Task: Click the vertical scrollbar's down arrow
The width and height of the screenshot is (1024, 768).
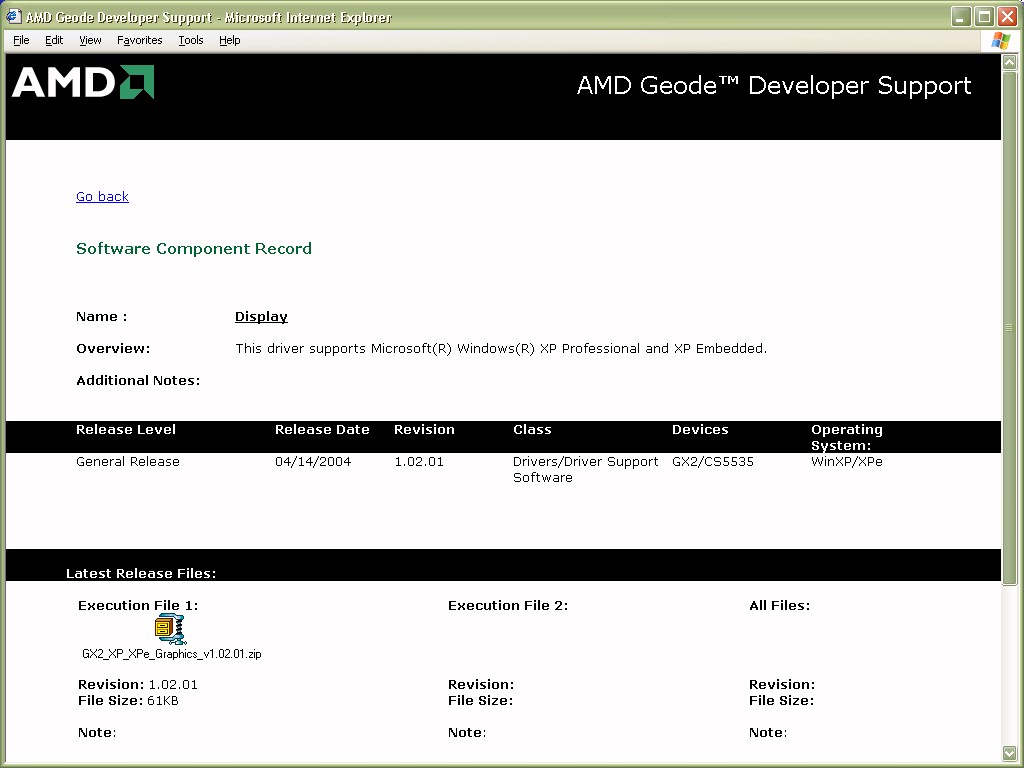Action: point(1009,752)
